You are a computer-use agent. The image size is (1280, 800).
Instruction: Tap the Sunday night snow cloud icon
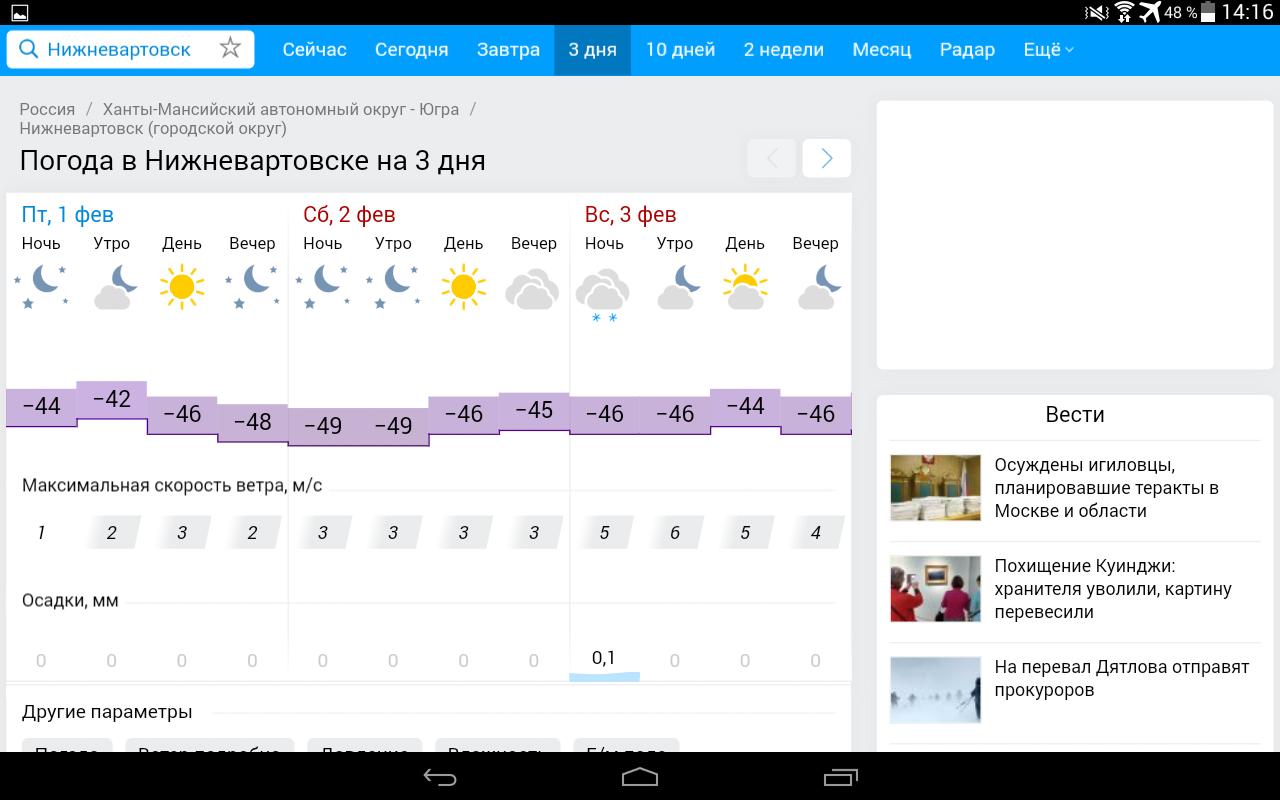coord(604,295)
